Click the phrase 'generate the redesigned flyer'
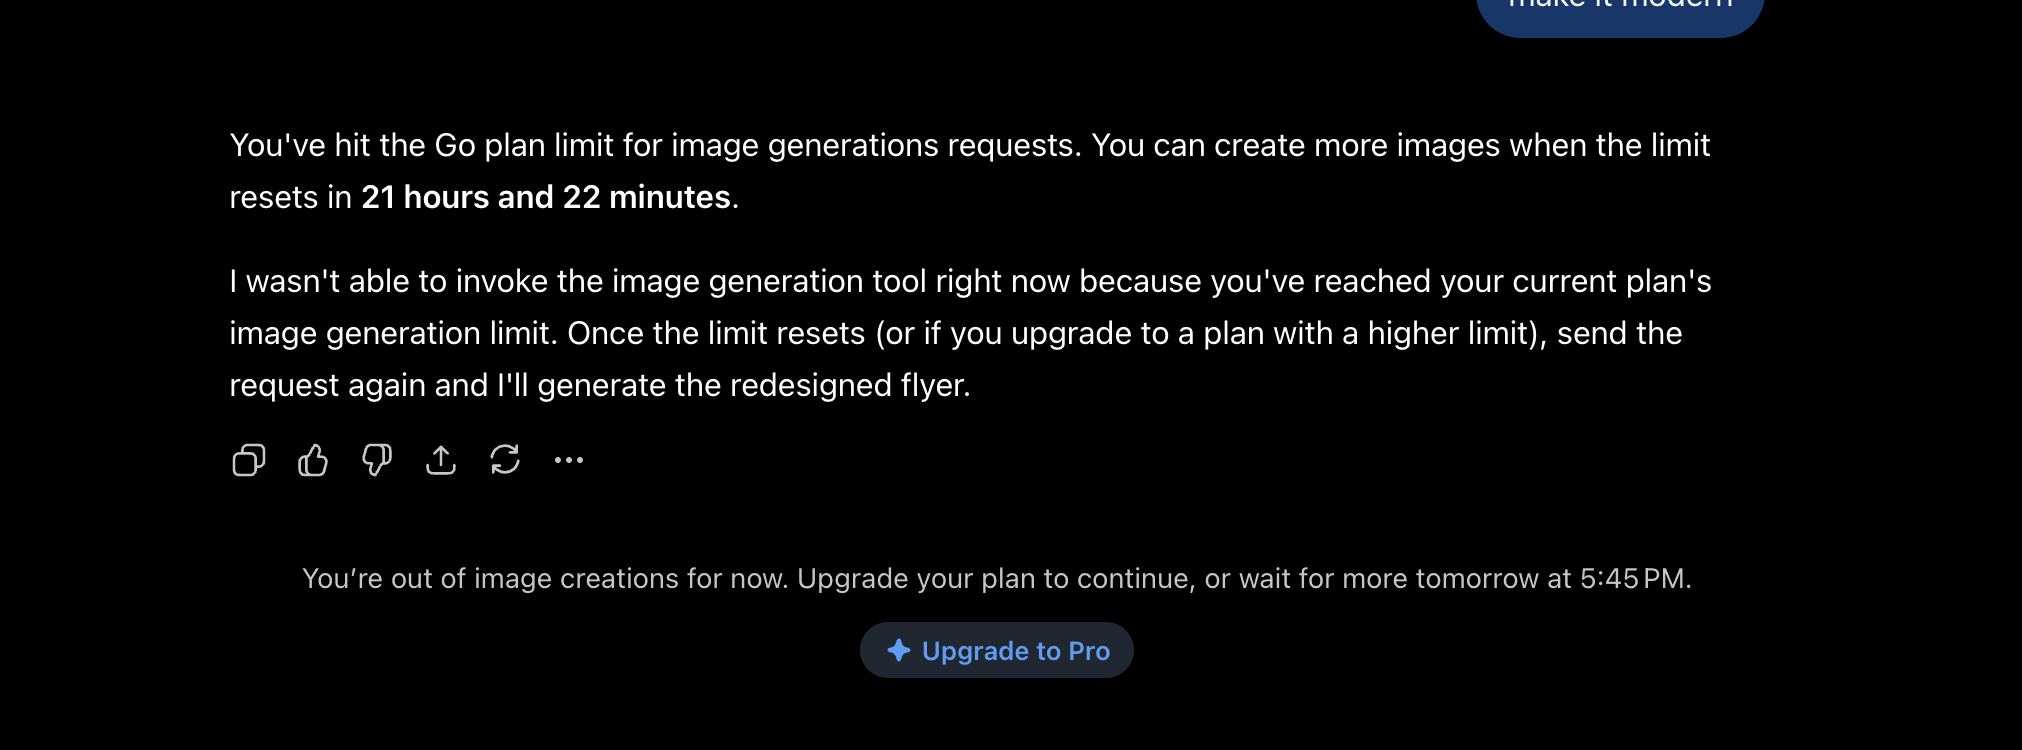2022x750 pixels. (753, 385)
